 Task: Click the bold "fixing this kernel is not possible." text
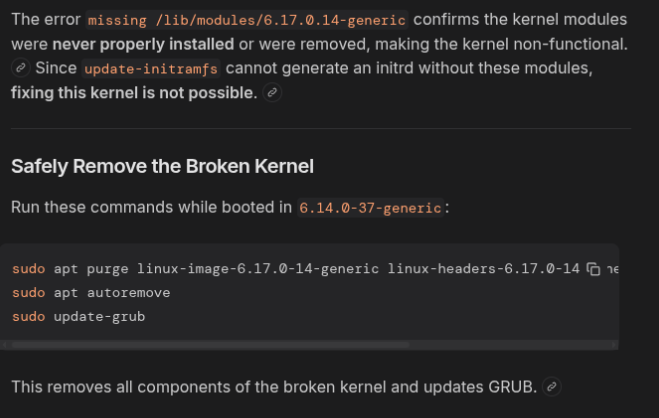134,93
